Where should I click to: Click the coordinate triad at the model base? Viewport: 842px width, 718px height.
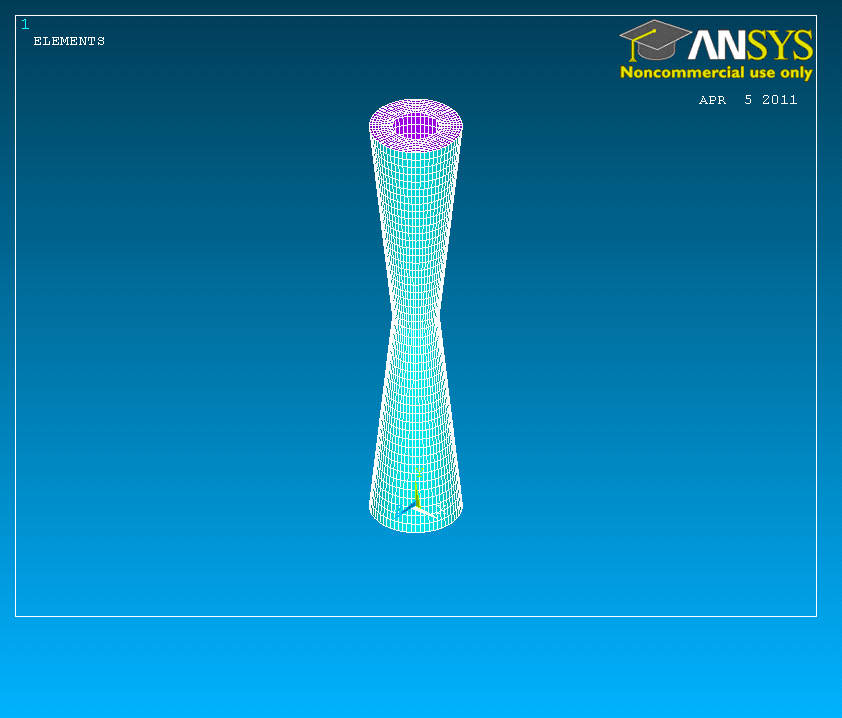(417, 494)
